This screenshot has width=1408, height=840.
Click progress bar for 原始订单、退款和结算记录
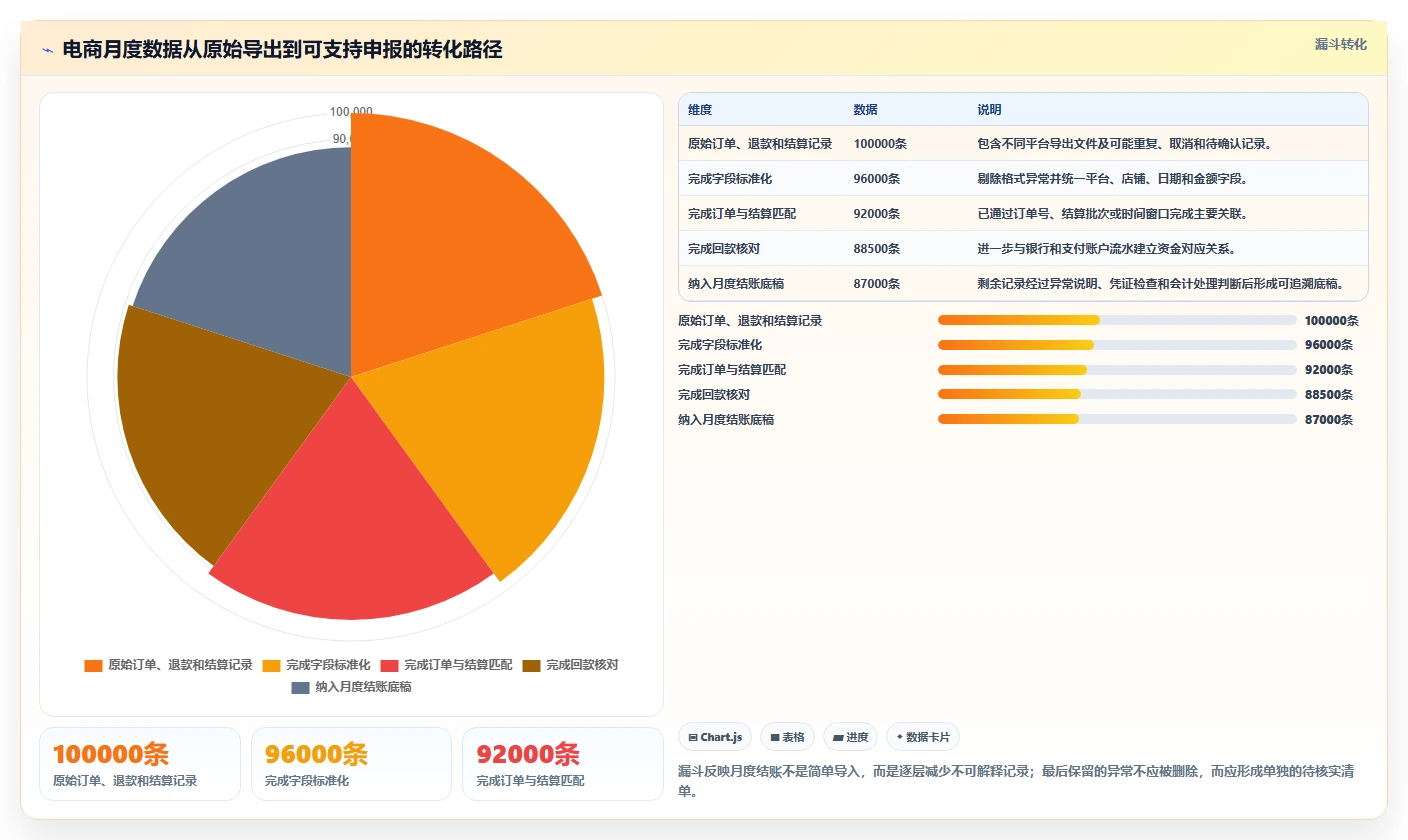pyautogui.click(x=1117, y=320)
